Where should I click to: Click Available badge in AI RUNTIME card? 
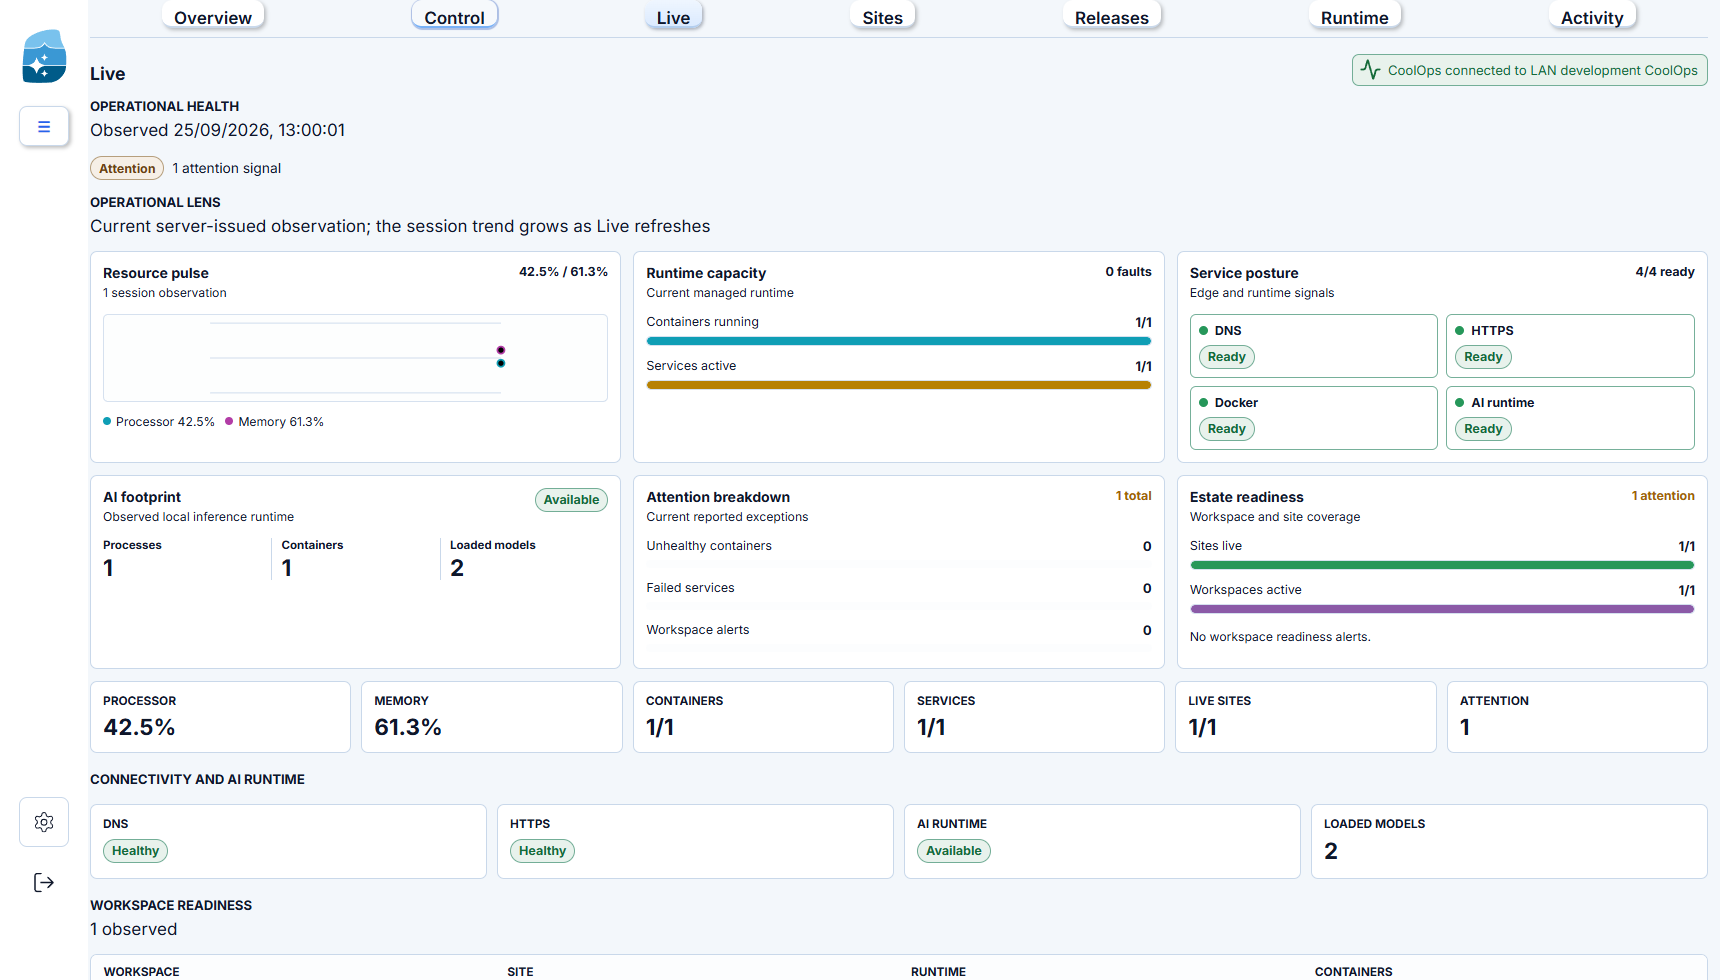[953, 851]
